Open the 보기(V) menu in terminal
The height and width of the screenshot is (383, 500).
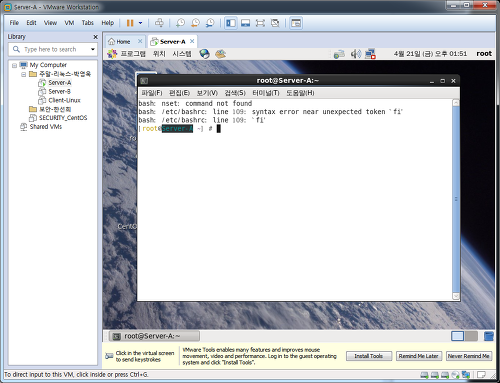(207, 93)
